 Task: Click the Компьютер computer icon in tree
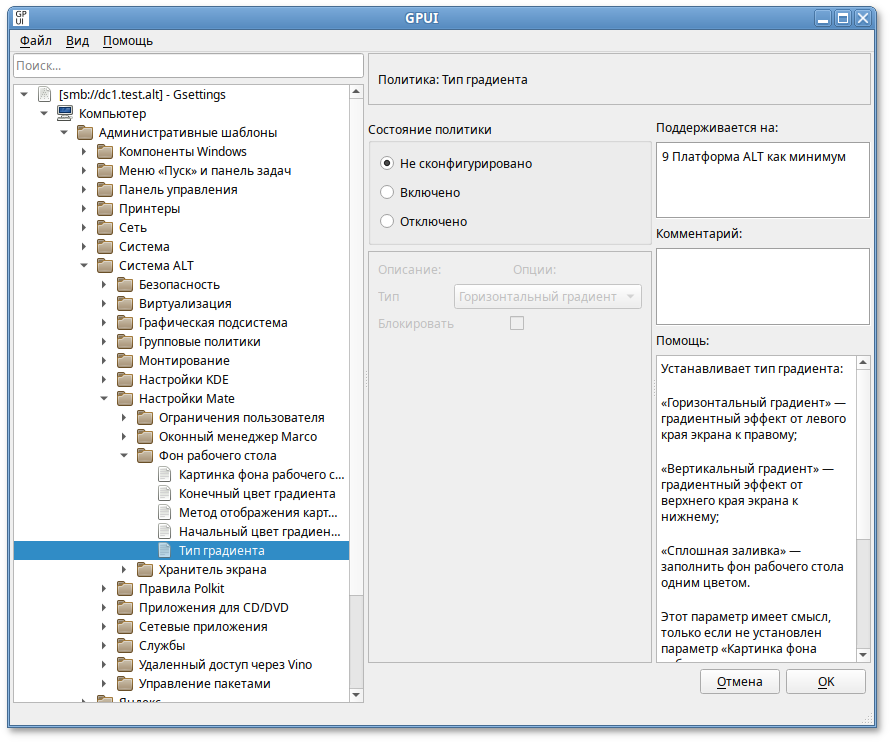(x=64, y=114)
